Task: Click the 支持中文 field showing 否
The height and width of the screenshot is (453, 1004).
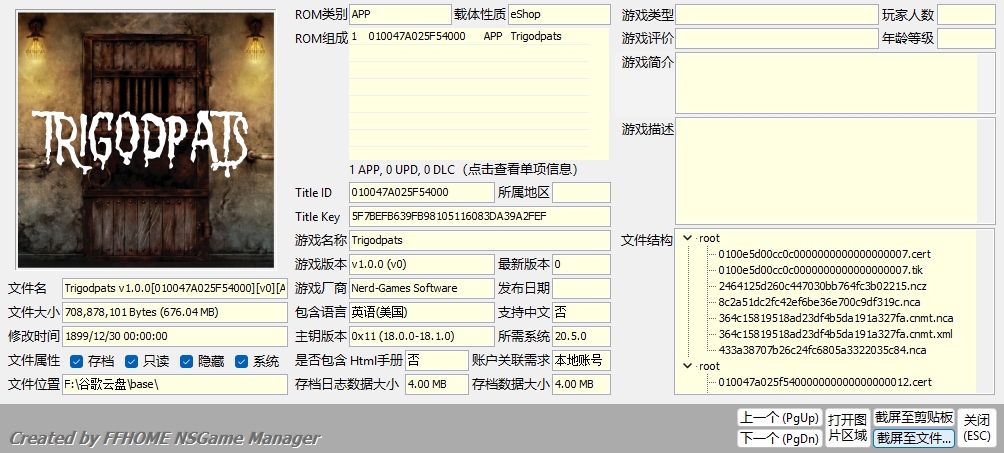Action: point(581,312)
